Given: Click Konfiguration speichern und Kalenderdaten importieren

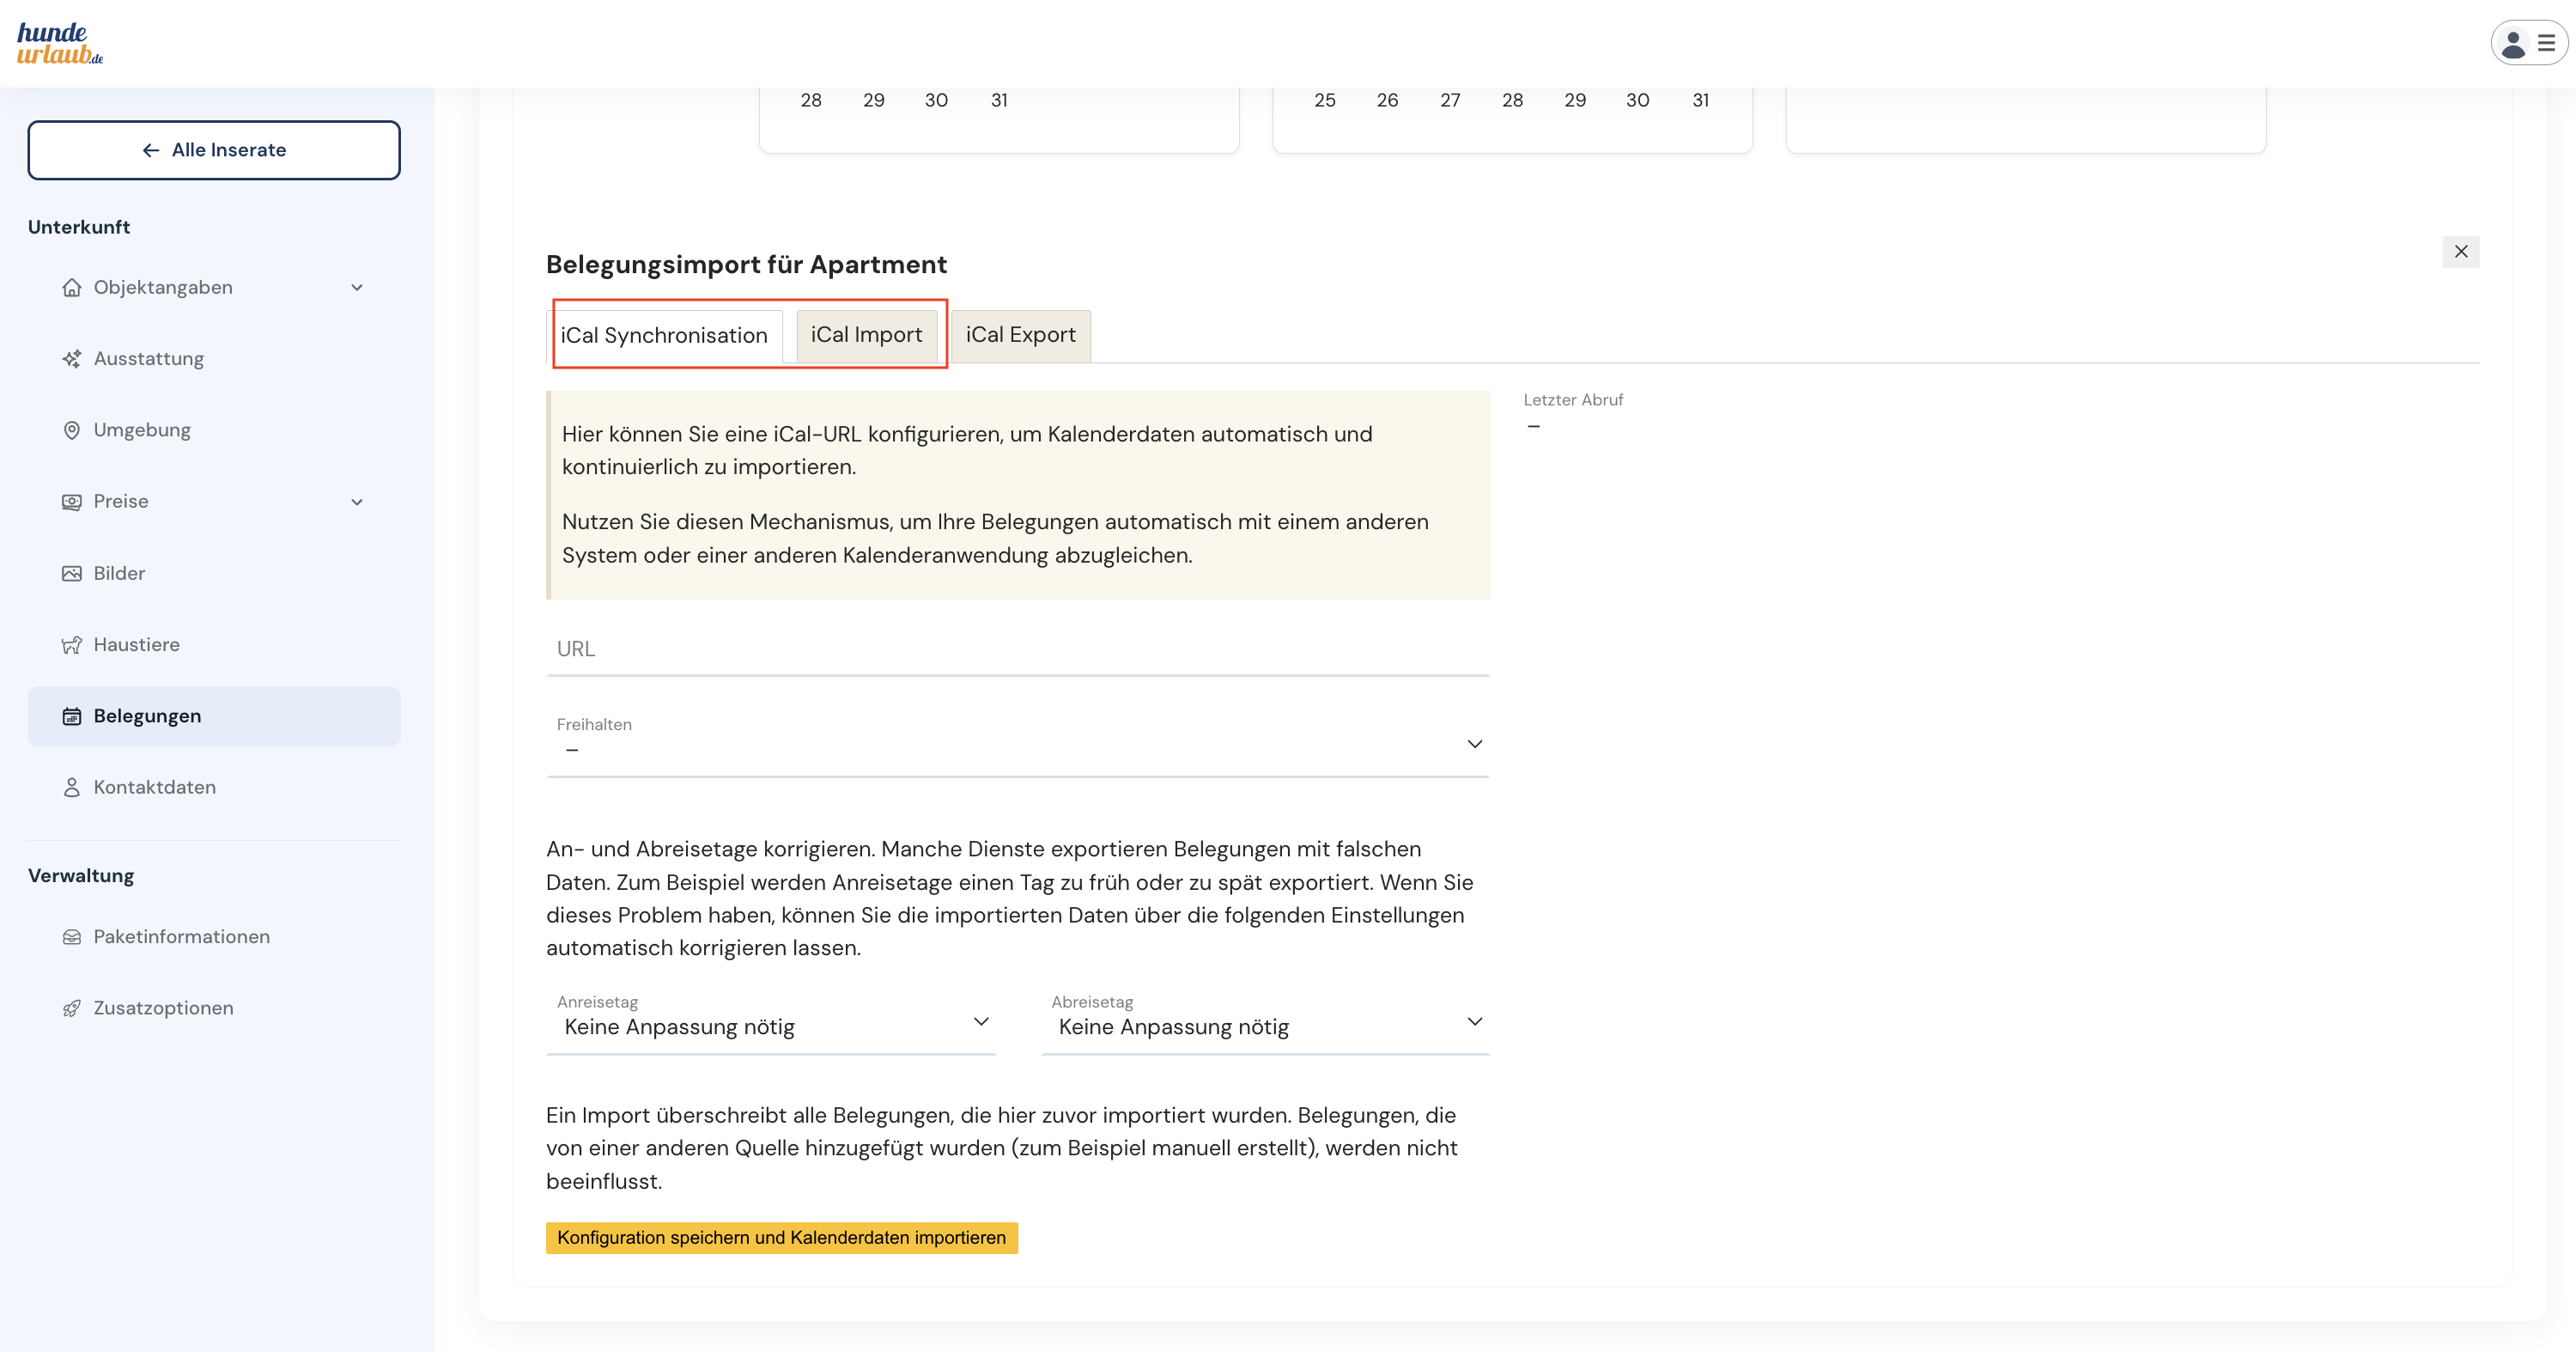Looking at the screenshot, I should point(781,1238).
